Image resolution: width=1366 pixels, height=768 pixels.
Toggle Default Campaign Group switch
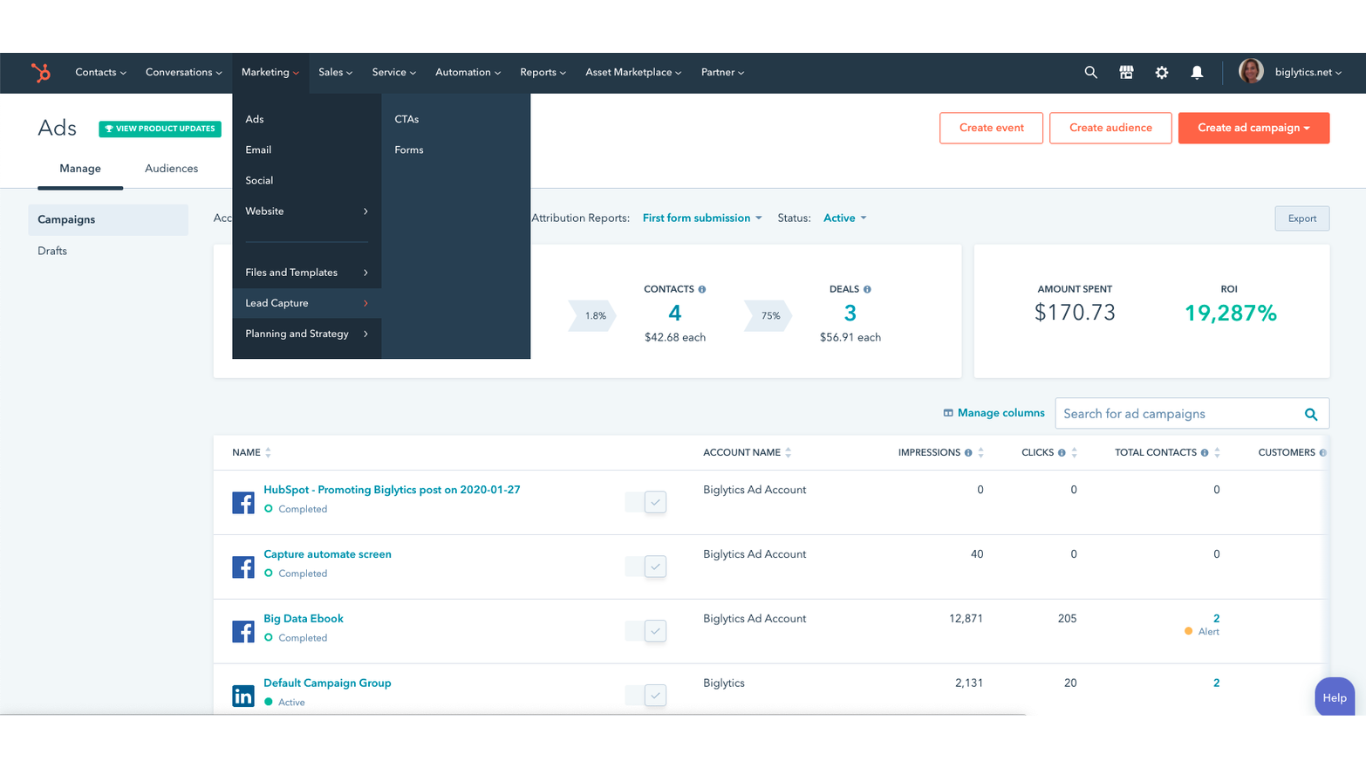pyautogui.click(x=645, y=695)
